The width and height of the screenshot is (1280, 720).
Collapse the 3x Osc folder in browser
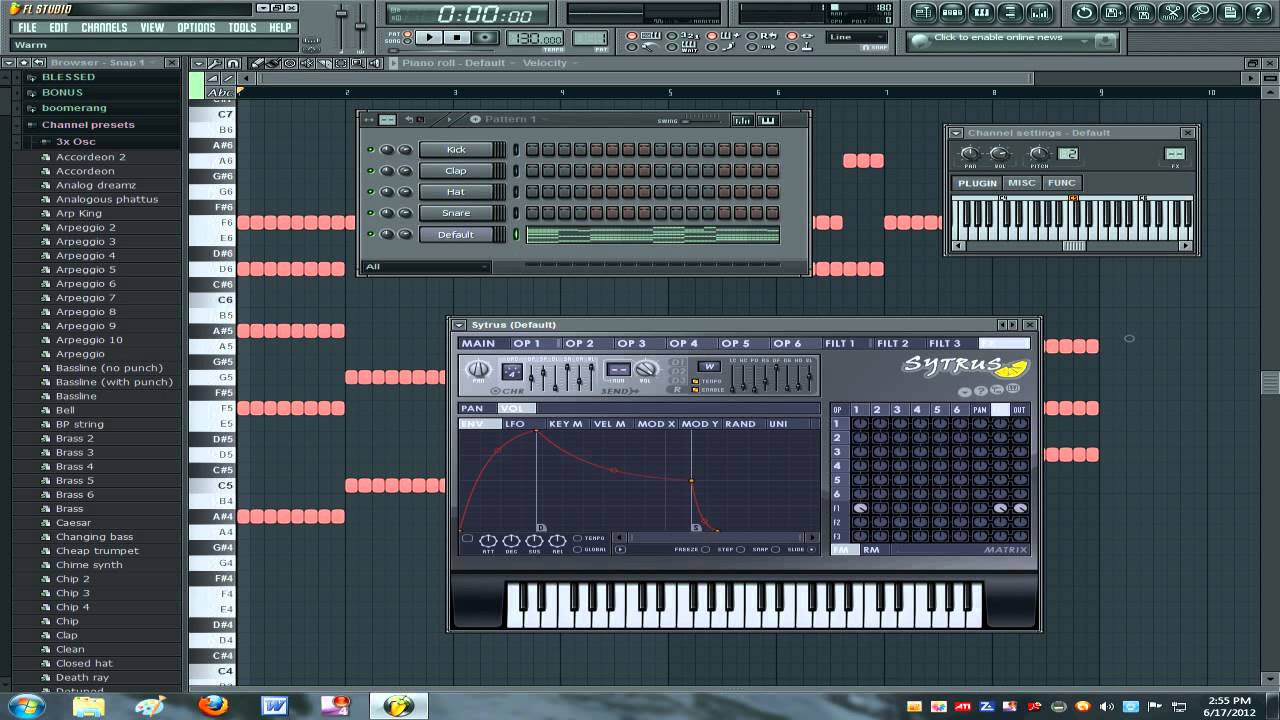pos(46,142)
